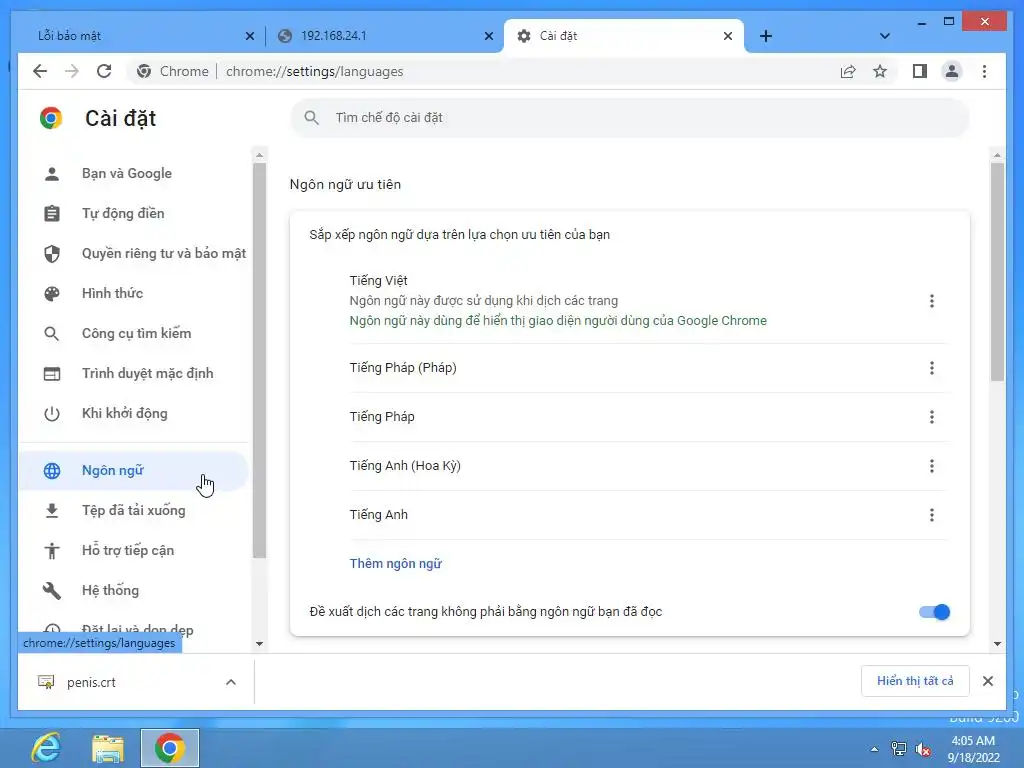Viewport: 1024px width, 768px height.
Task: Click the address bar URL
Action: [x=315, y=71]
